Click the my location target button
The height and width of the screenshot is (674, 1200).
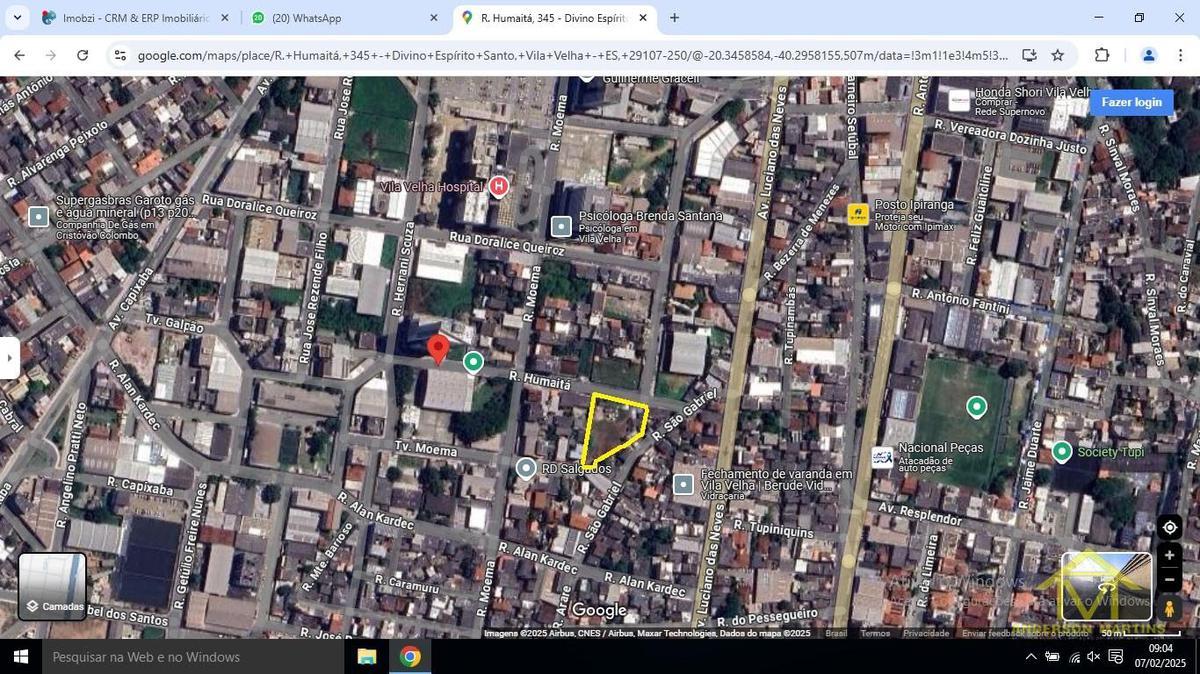click(x=1169, y=527)
